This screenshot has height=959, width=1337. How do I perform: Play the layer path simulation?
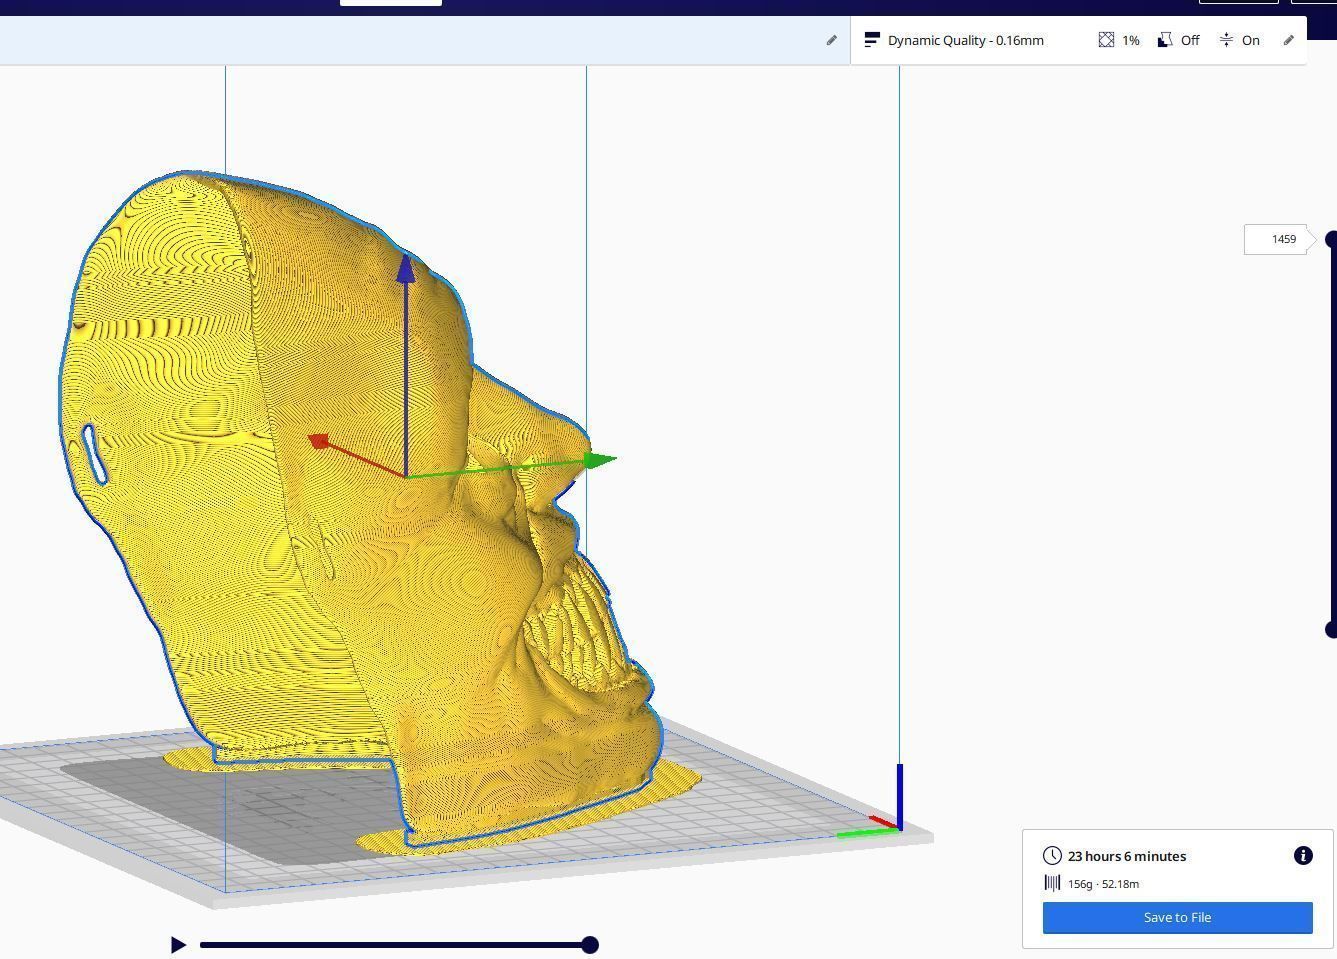(178, 945)
